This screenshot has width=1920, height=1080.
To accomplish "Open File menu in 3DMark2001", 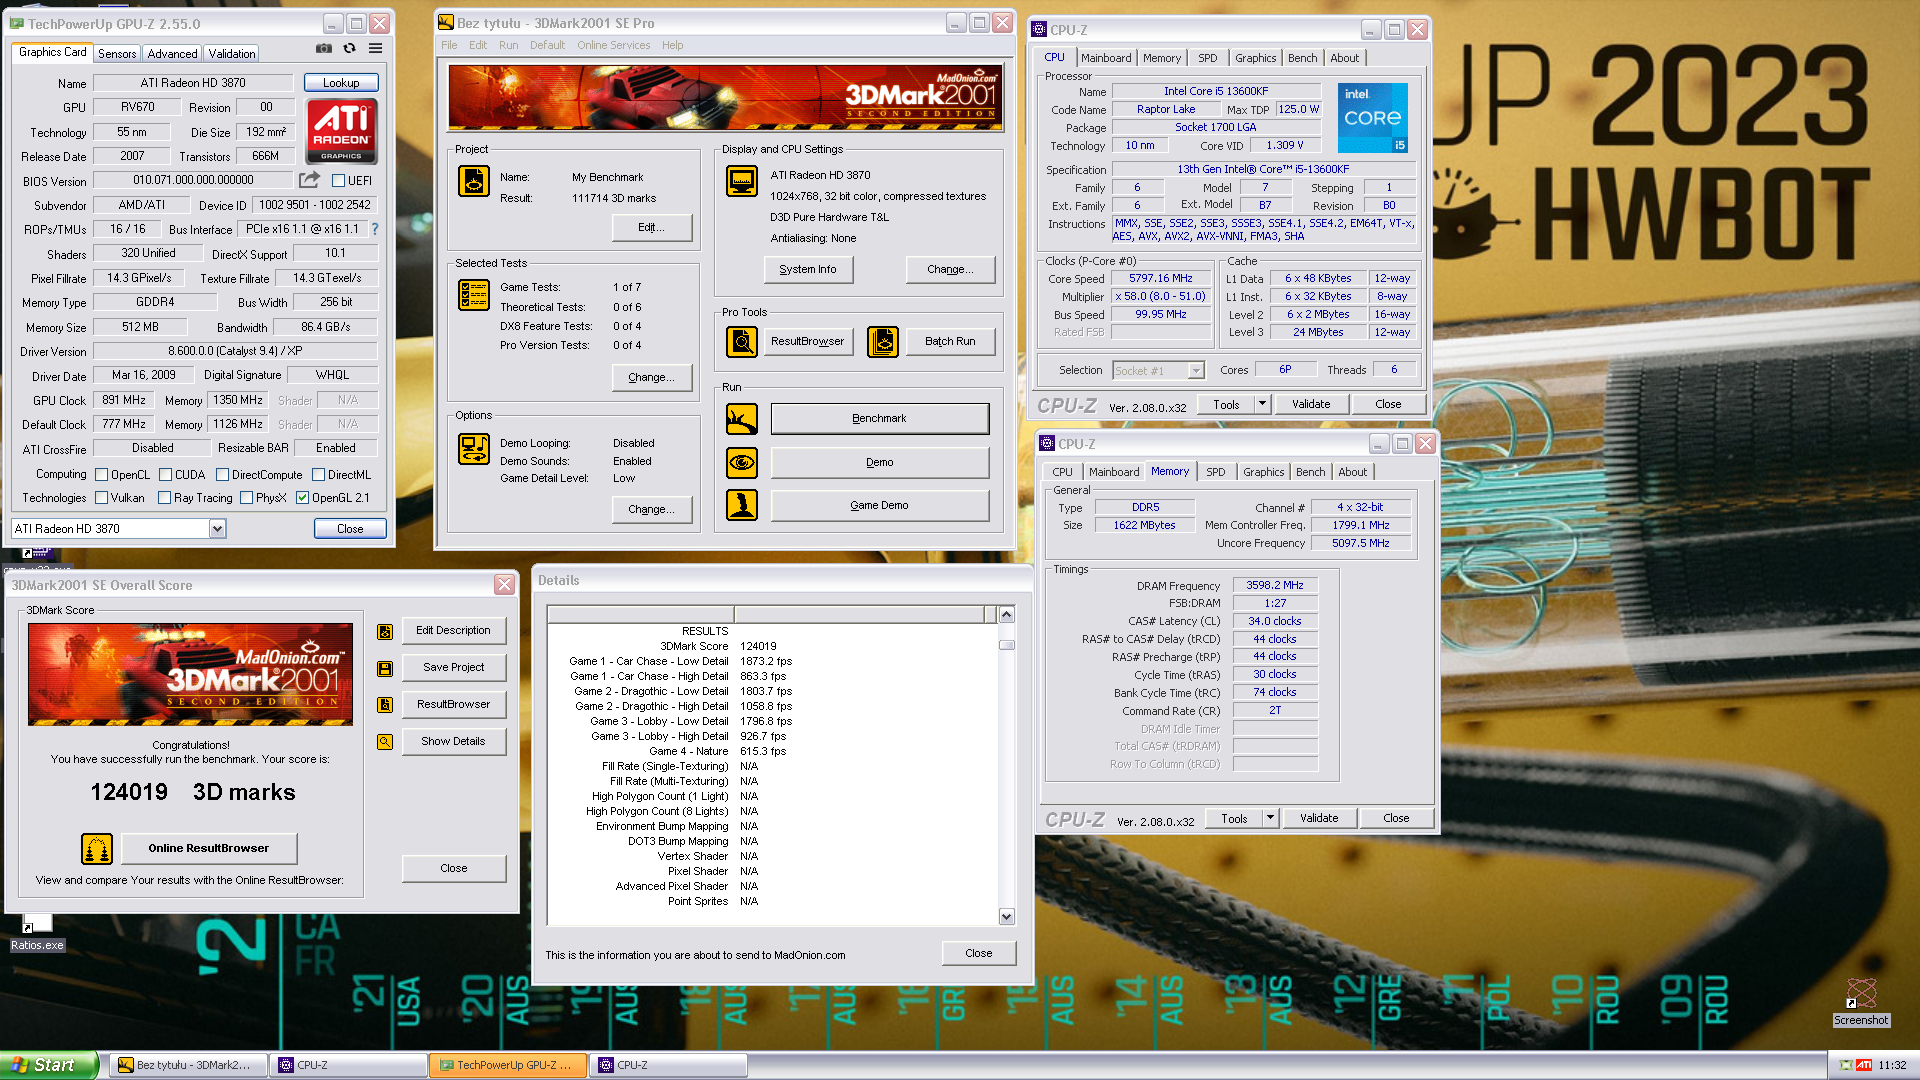I will 449,45.
